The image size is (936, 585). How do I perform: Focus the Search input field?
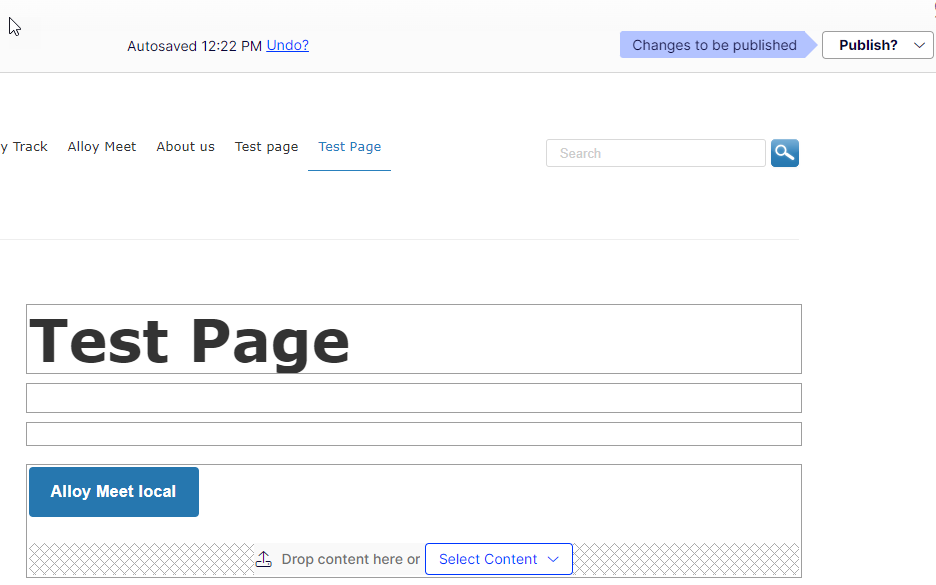(655, 153)
